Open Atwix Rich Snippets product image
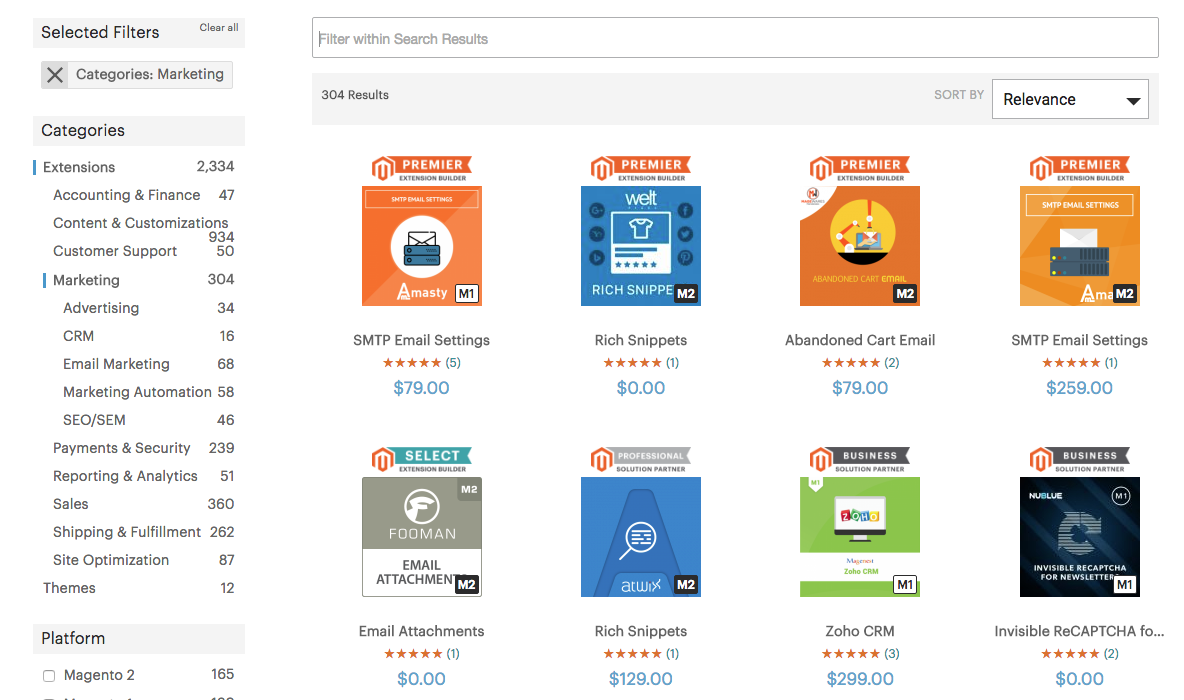Screen dimensions: 1184x700 click(640, 537)
